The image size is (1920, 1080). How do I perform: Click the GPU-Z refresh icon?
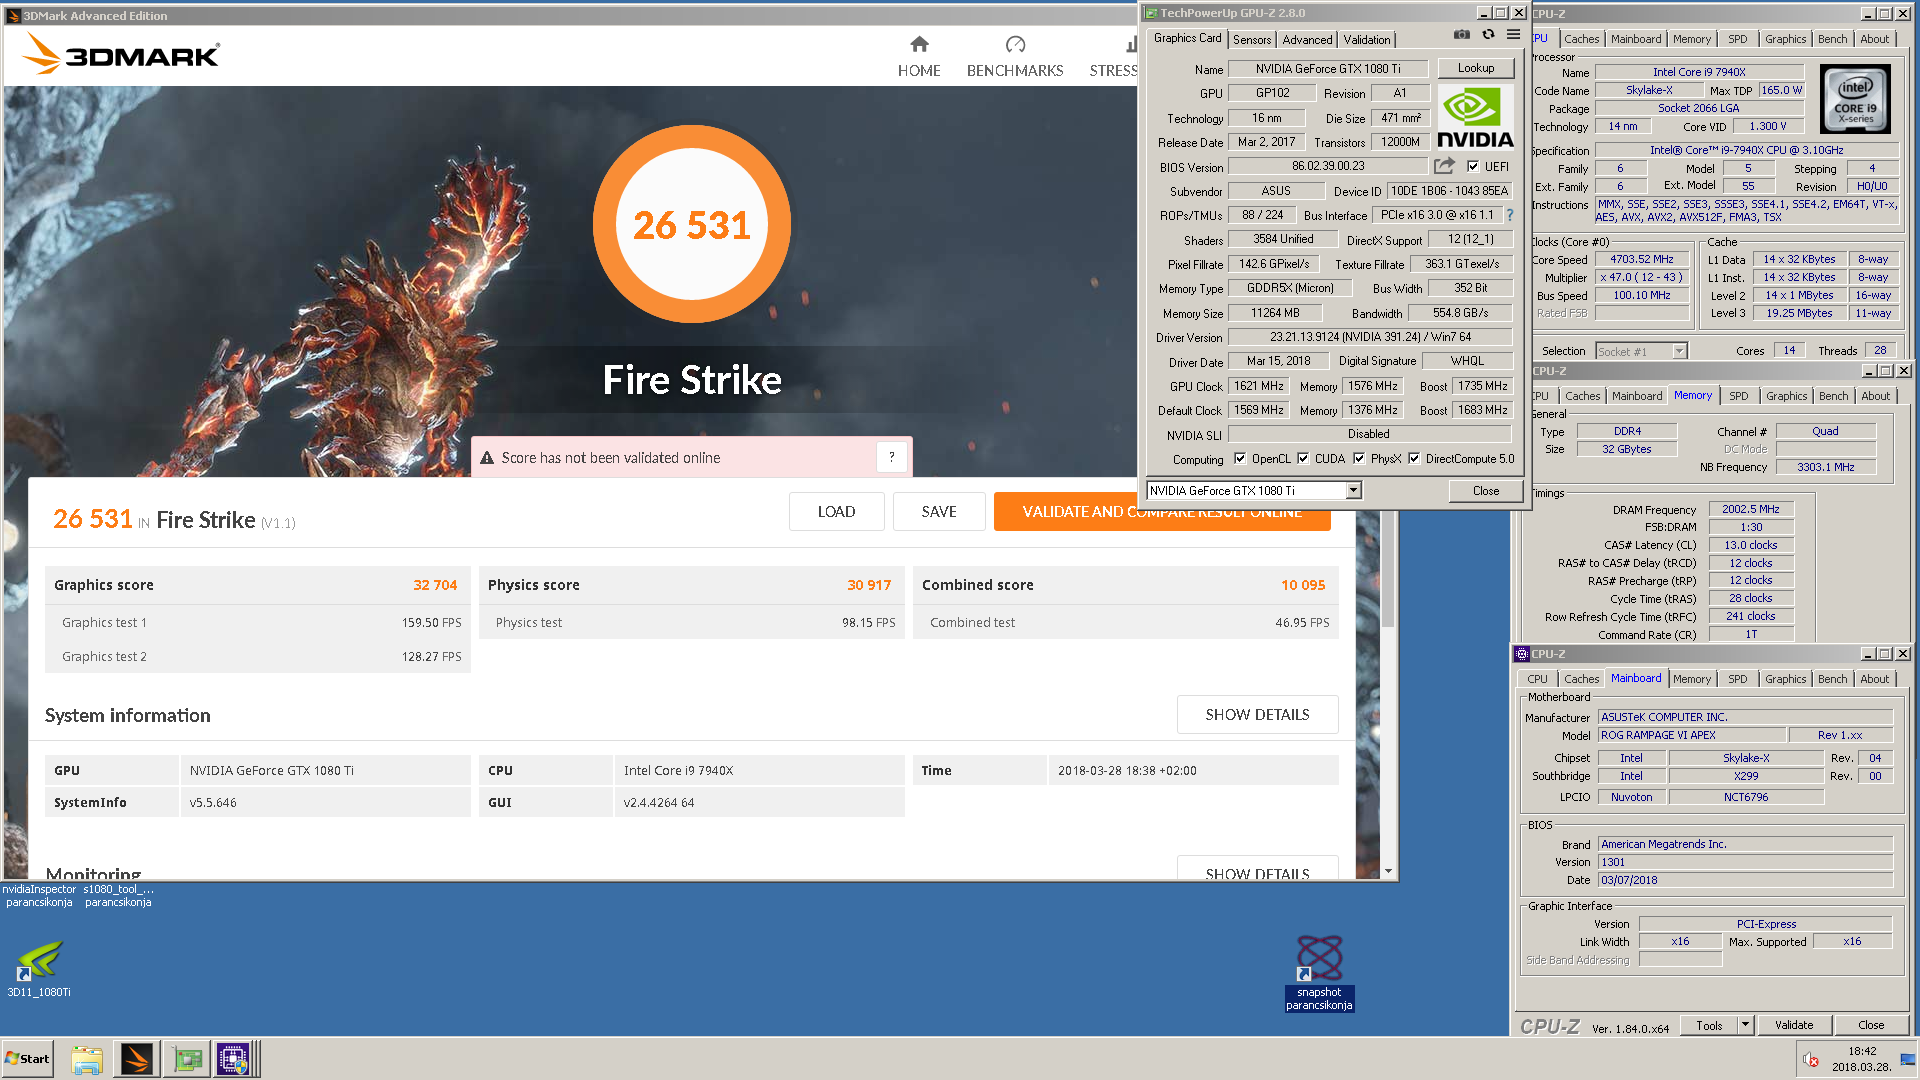[1488, 35]
